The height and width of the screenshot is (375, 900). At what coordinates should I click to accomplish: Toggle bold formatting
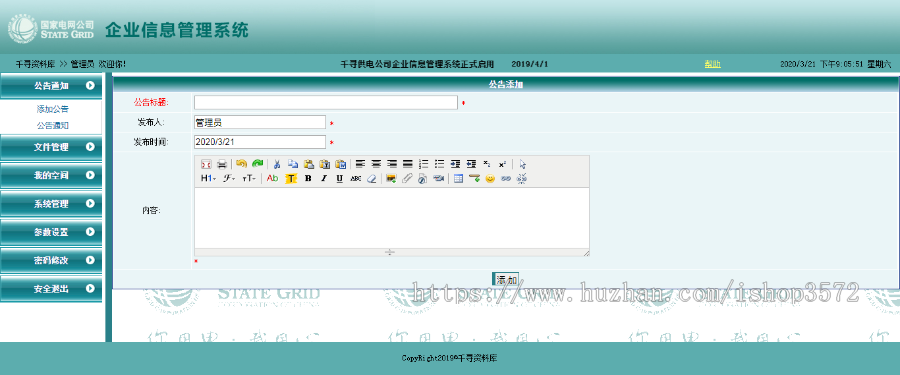click(308, 178)
